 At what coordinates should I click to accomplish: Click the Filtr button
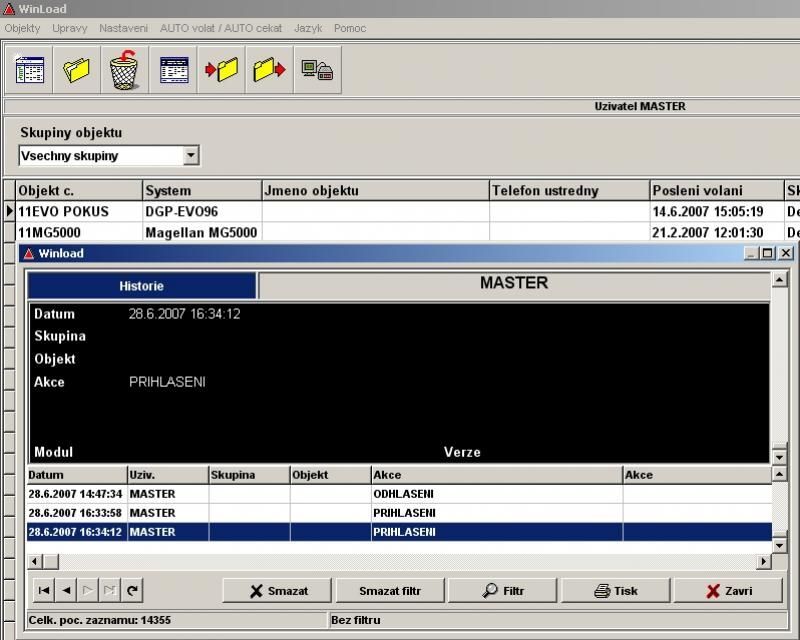click(503, 591)
